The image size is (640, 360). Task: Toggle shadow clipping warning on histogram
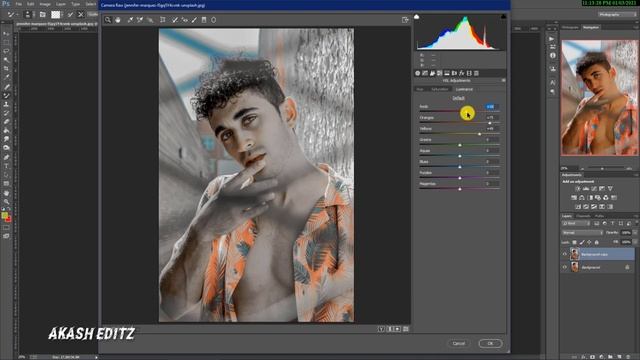tap(416, 17)
